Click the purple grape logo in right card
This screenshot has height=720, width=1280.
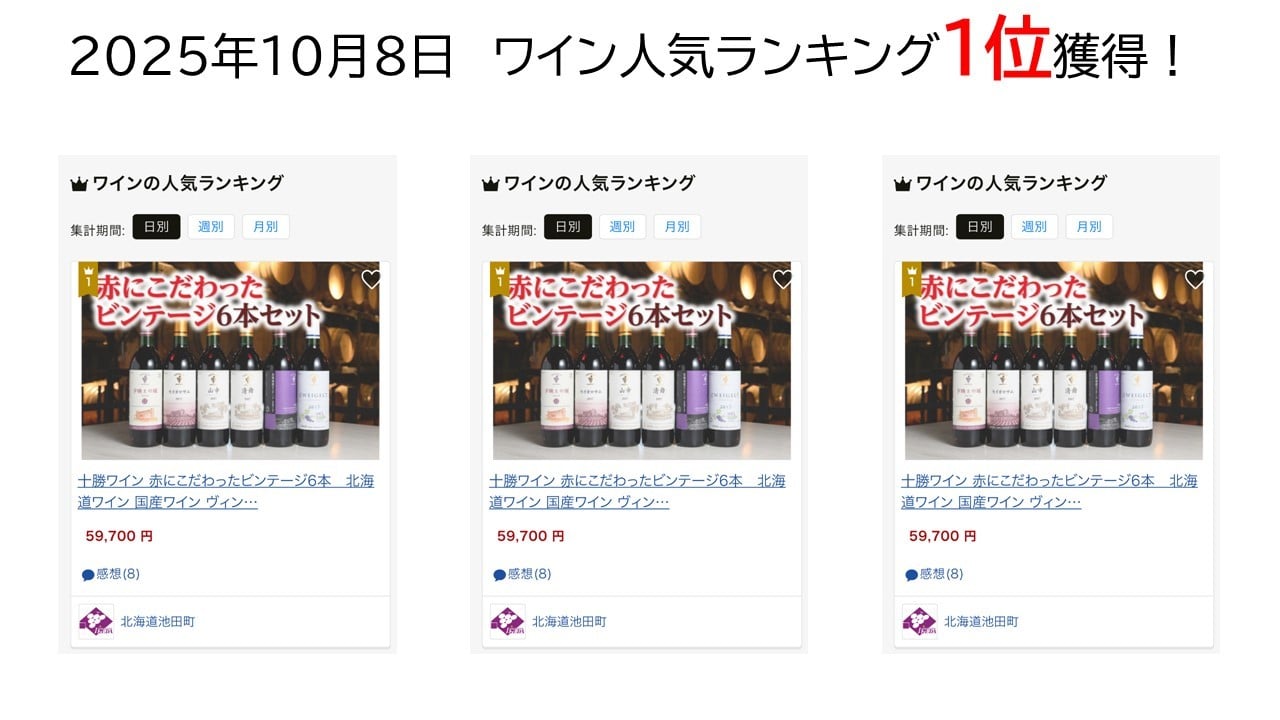920,621
